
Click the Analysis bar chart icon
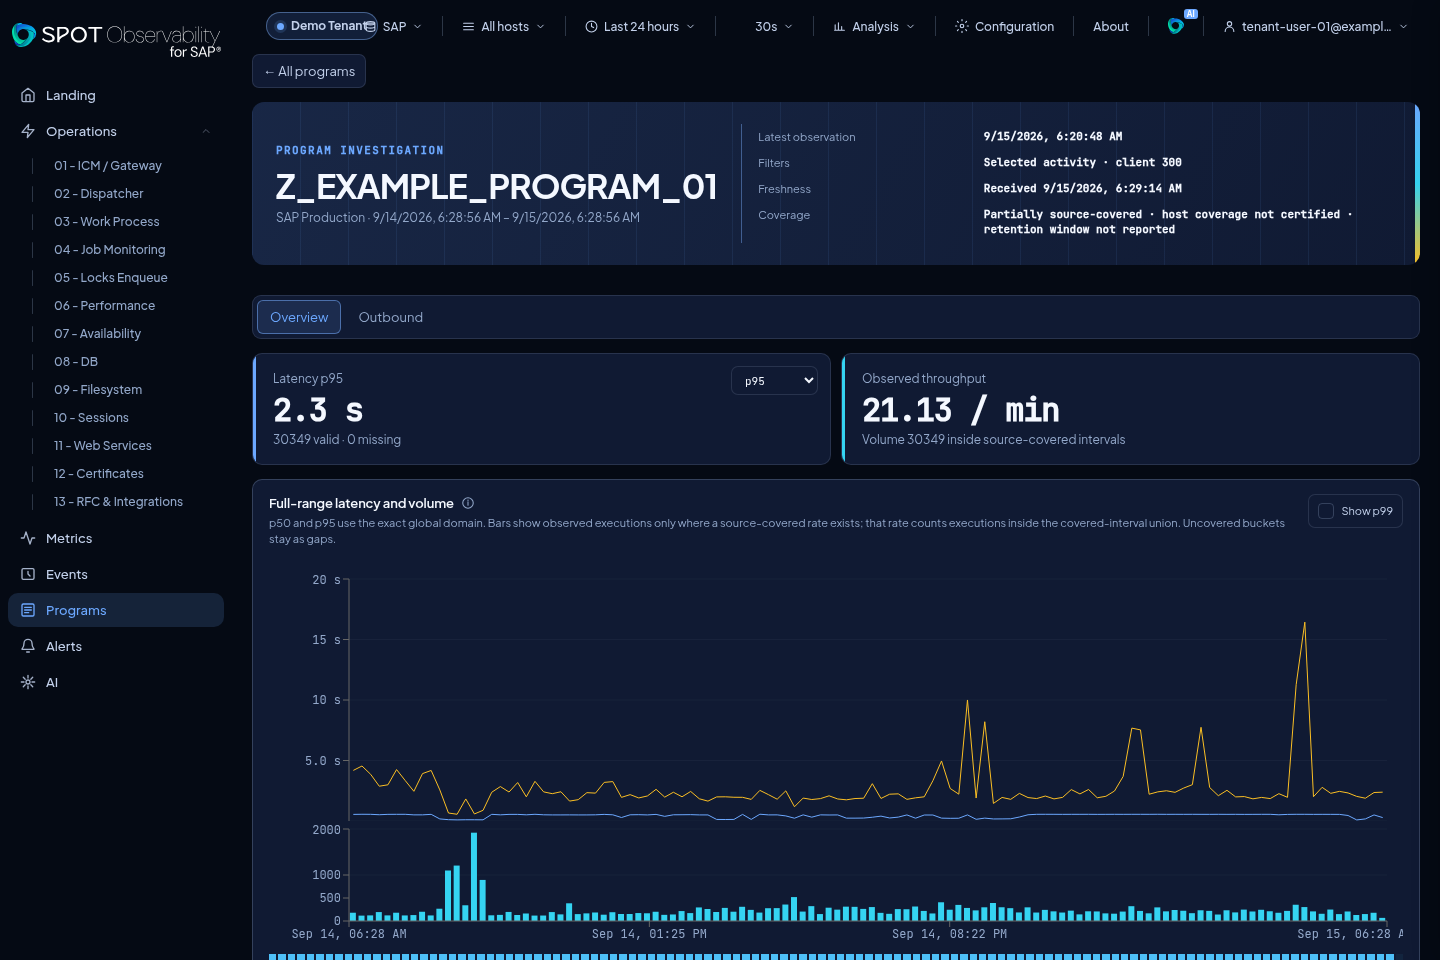pos(839,26)
